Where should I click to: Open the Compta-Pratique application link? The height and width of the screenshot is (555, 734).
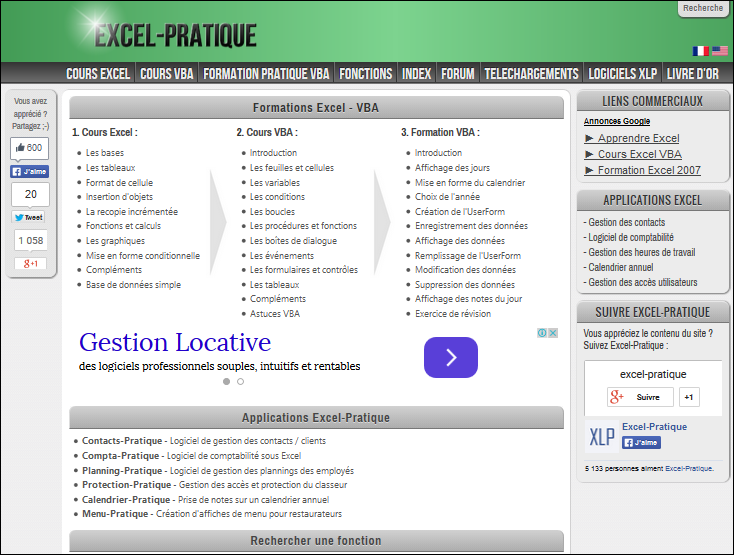pos(120,456)
